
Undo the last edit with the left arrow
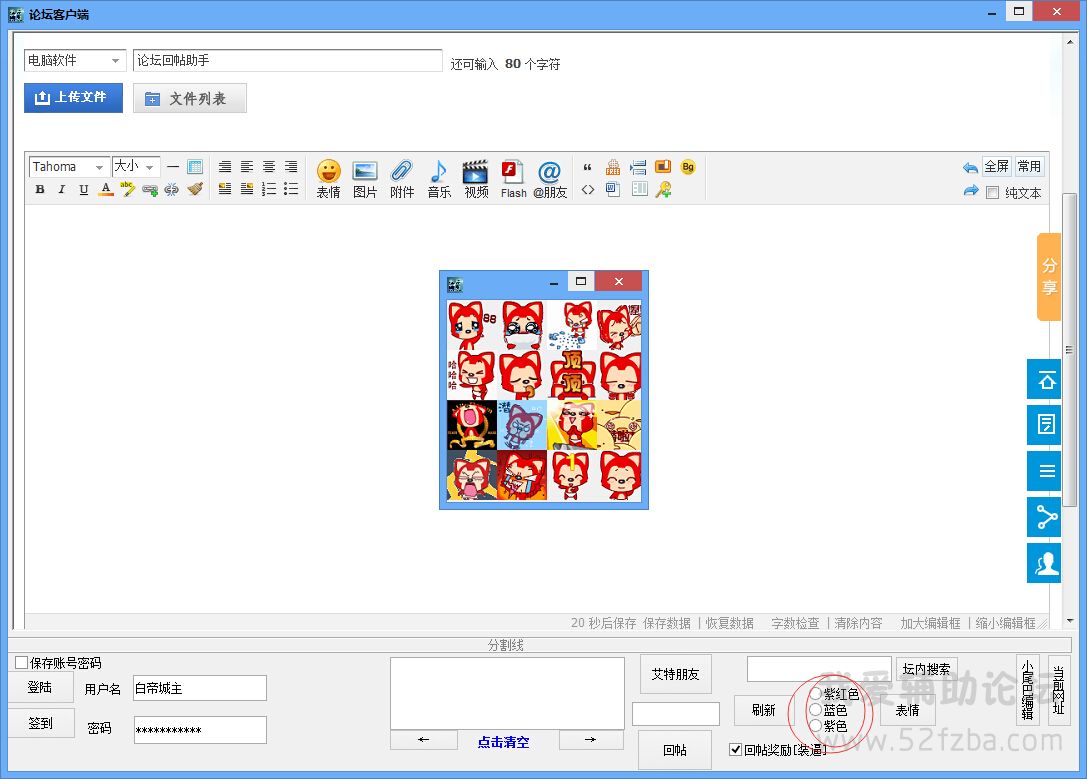[971, 167]
